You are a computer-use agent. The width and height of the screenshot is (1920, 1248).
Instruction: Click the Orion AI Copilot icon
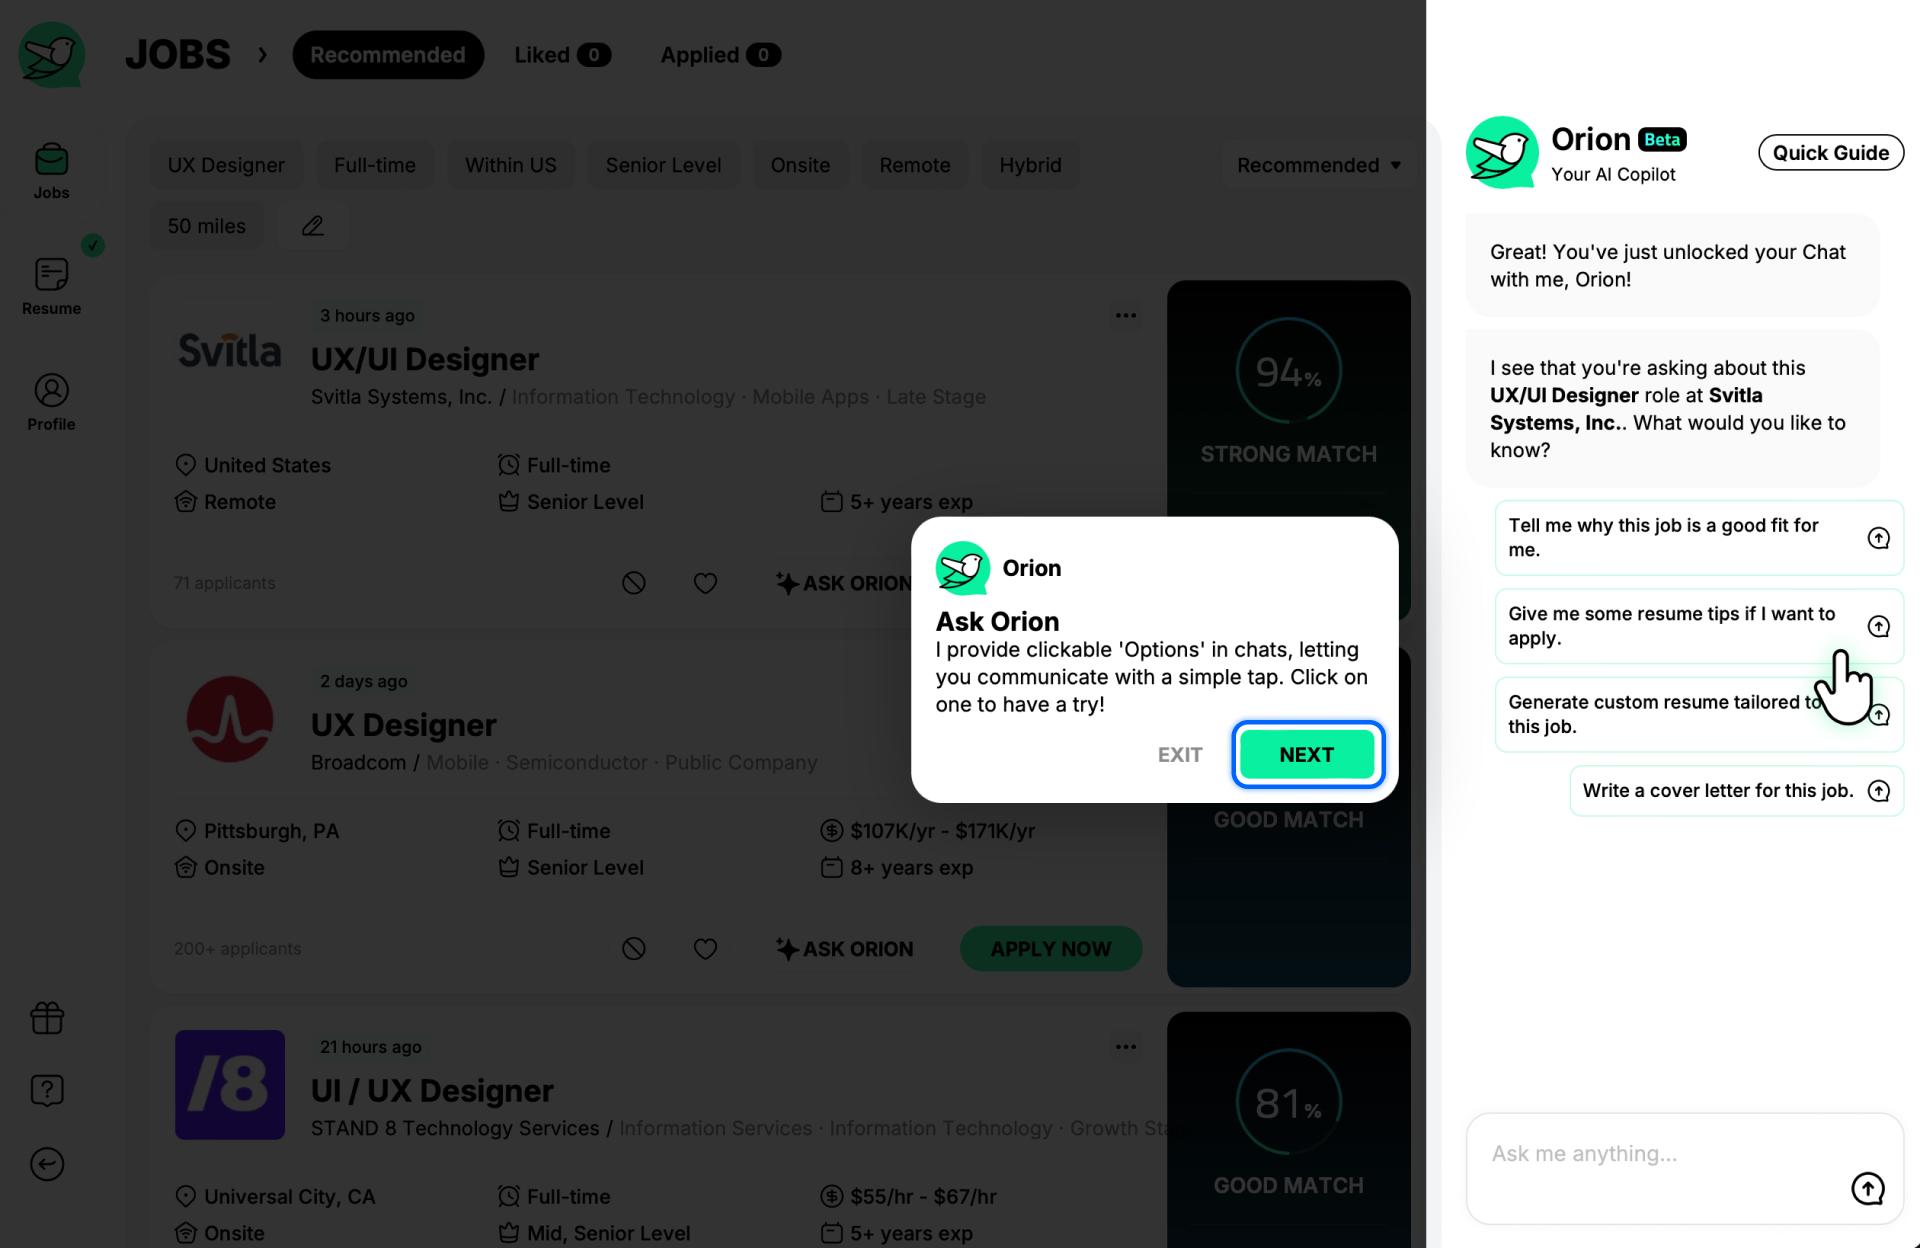(x=1502, y=151)
